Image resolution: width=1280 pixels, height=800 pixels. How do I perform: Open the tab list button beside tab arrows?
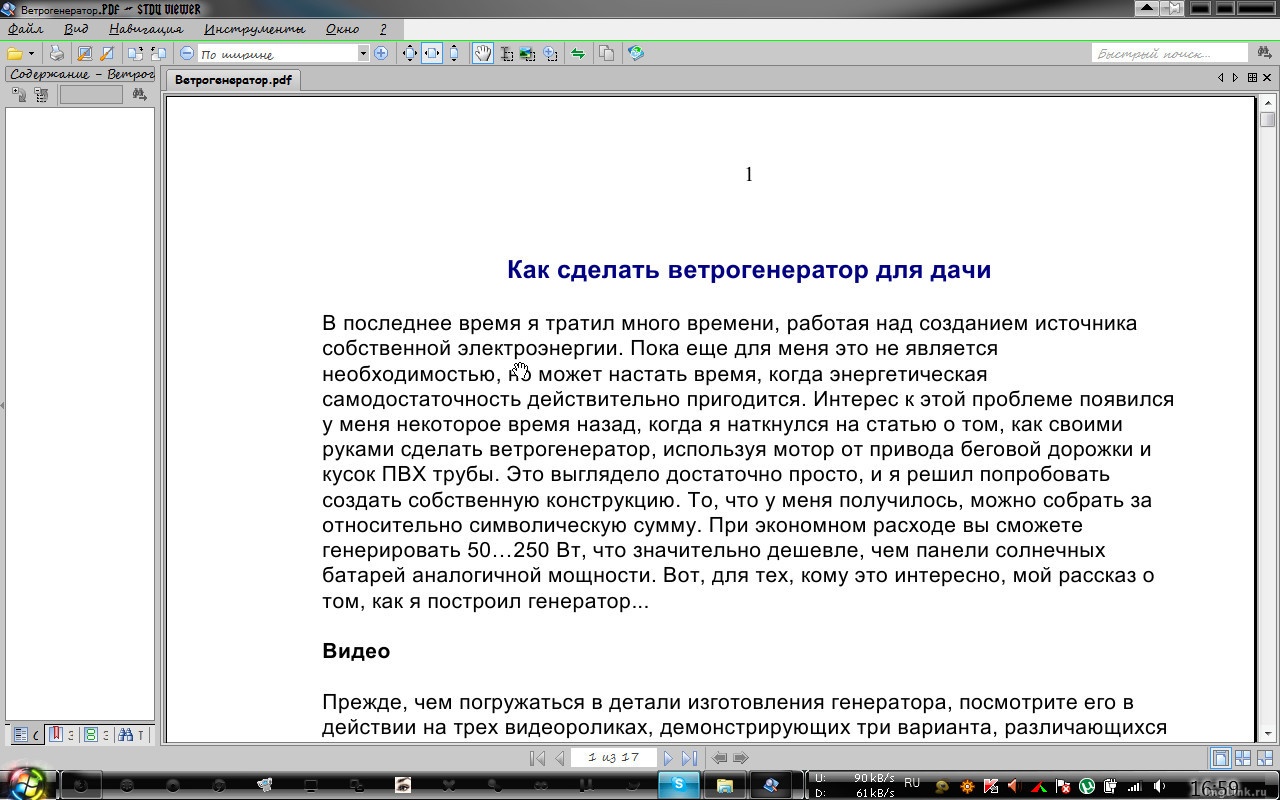coord(1250,78)
